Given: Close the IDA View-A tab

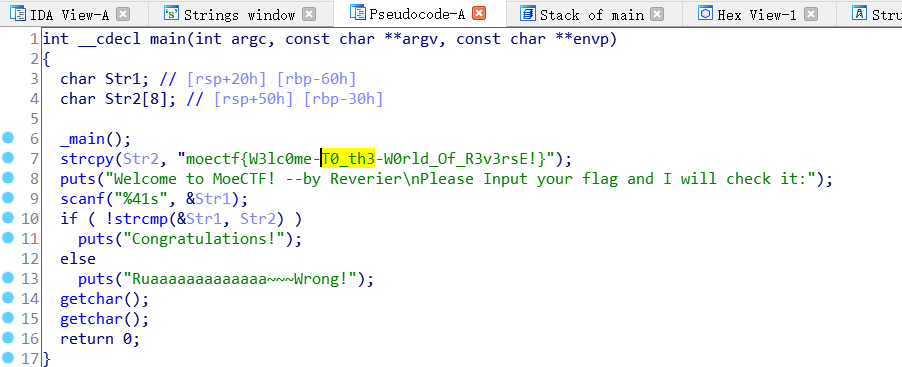Looking at the screenshot, I should 123,14.
